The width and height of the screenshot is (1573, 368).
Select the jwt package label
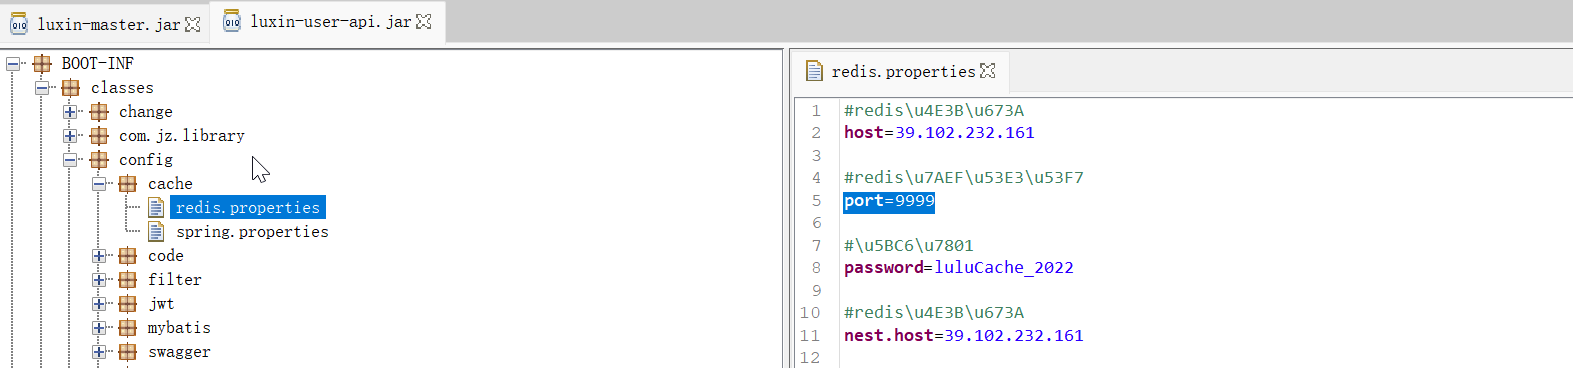161,304
